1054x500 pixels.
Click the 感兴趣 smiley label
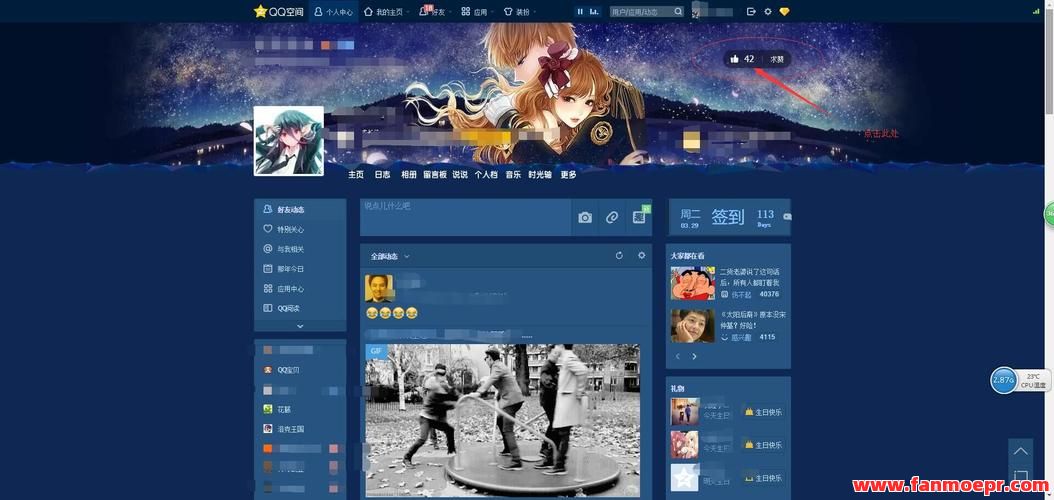click(x=739, y=337)
